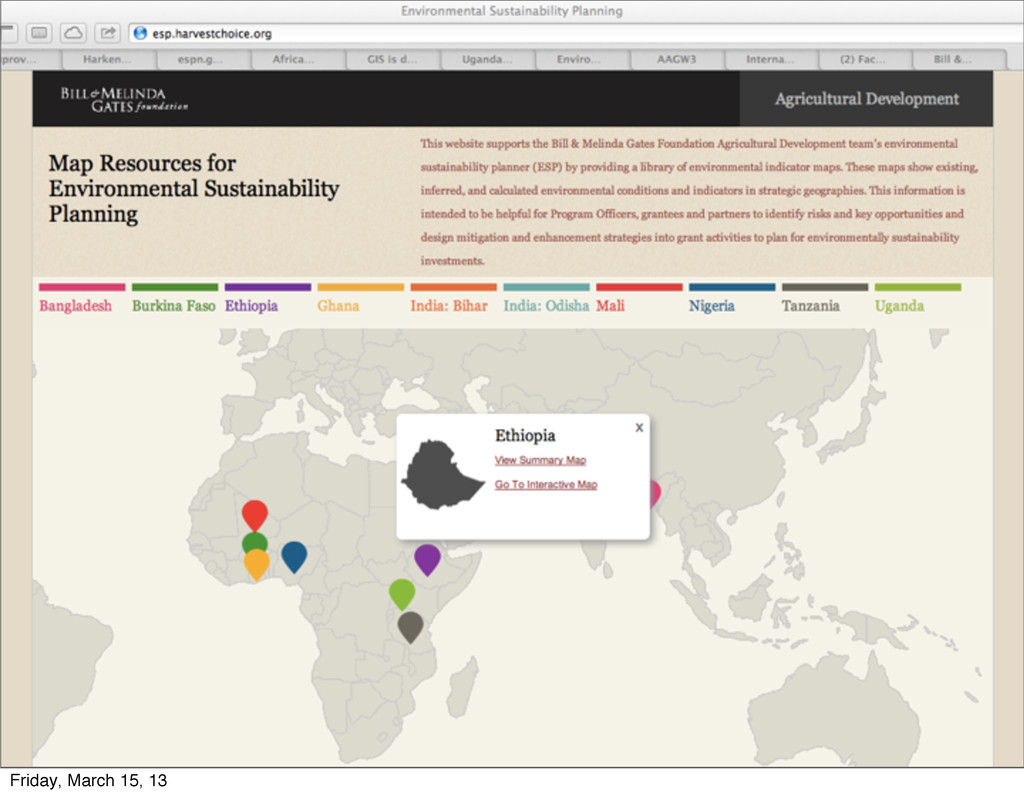Click the blue Nigeria map pin

pos(294,556)
